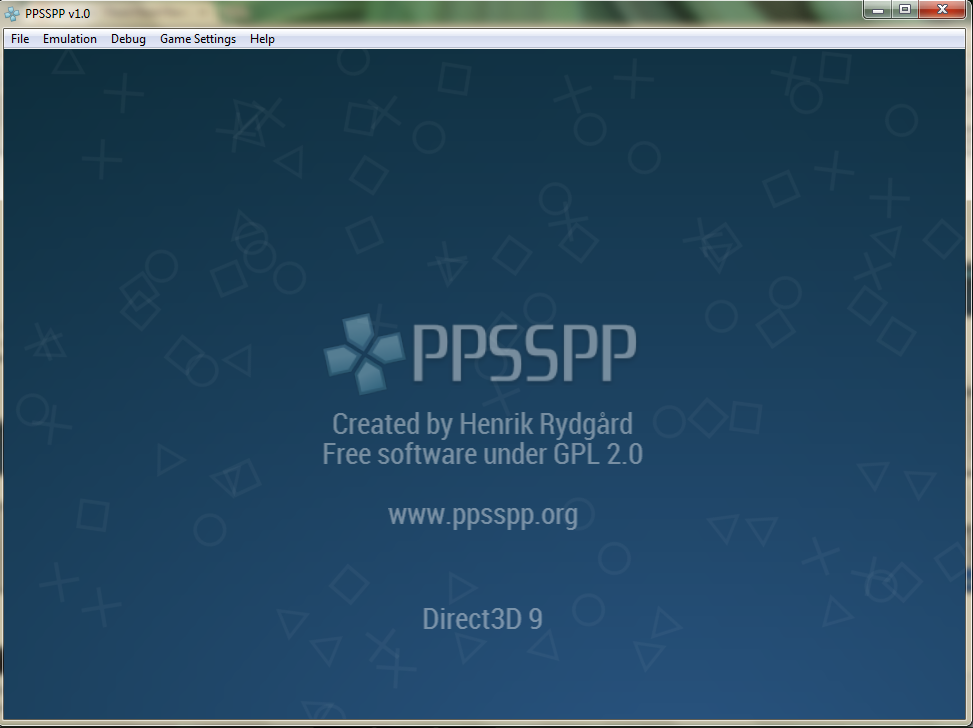Click the PPSSPP logo on the splash screen
The width and height of the screenshot is (973, 728).
pos(480,353)
